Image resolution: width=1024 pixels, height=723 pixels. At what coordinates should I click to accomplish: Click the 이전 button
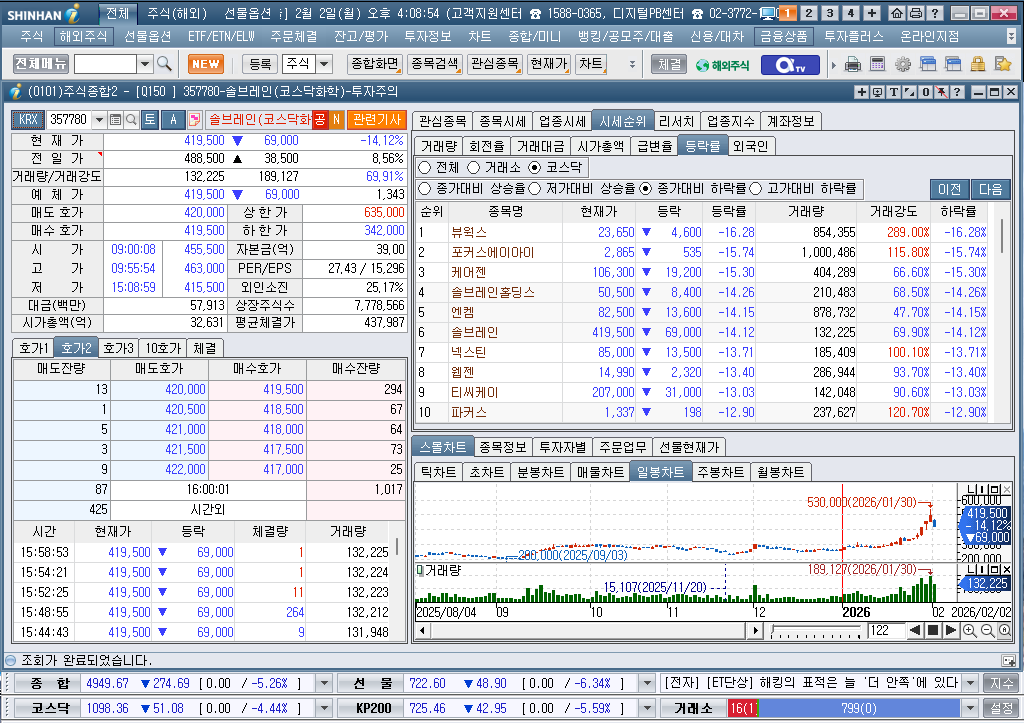pyautogui.click(x=950, y=189)
